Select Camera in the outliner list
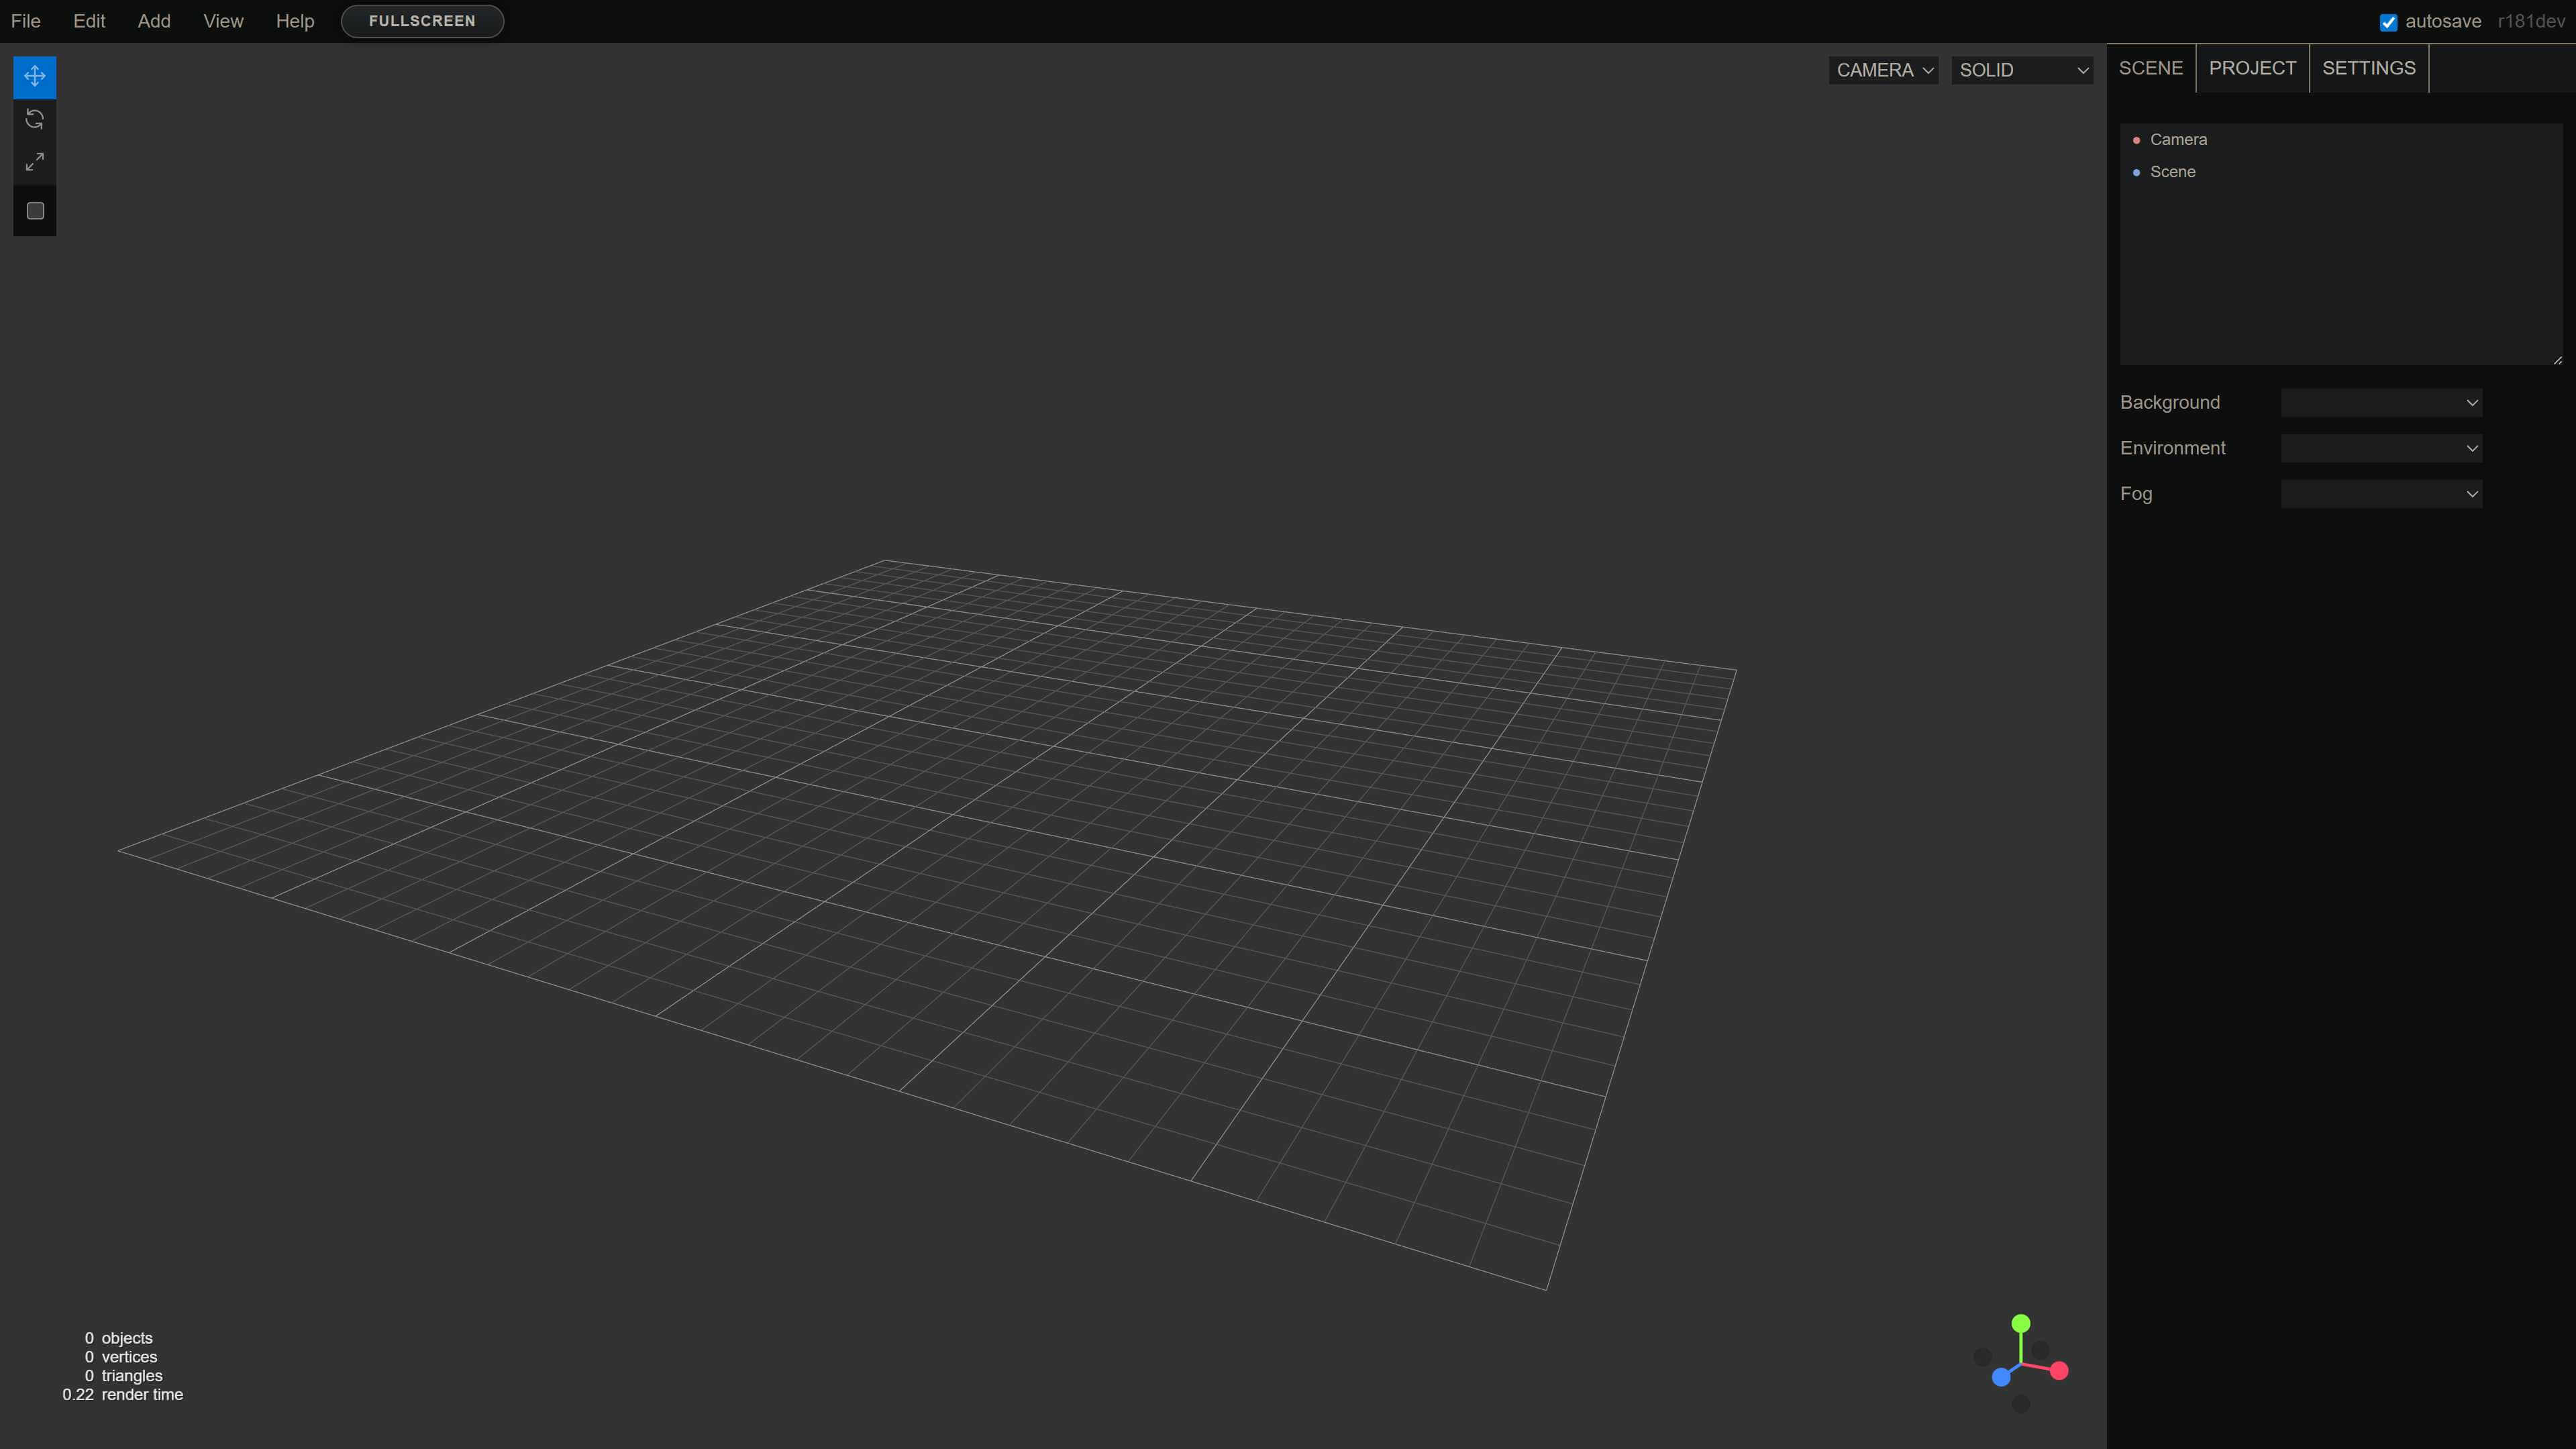Screen dimensions: 2576x1449 (2178, 140)
